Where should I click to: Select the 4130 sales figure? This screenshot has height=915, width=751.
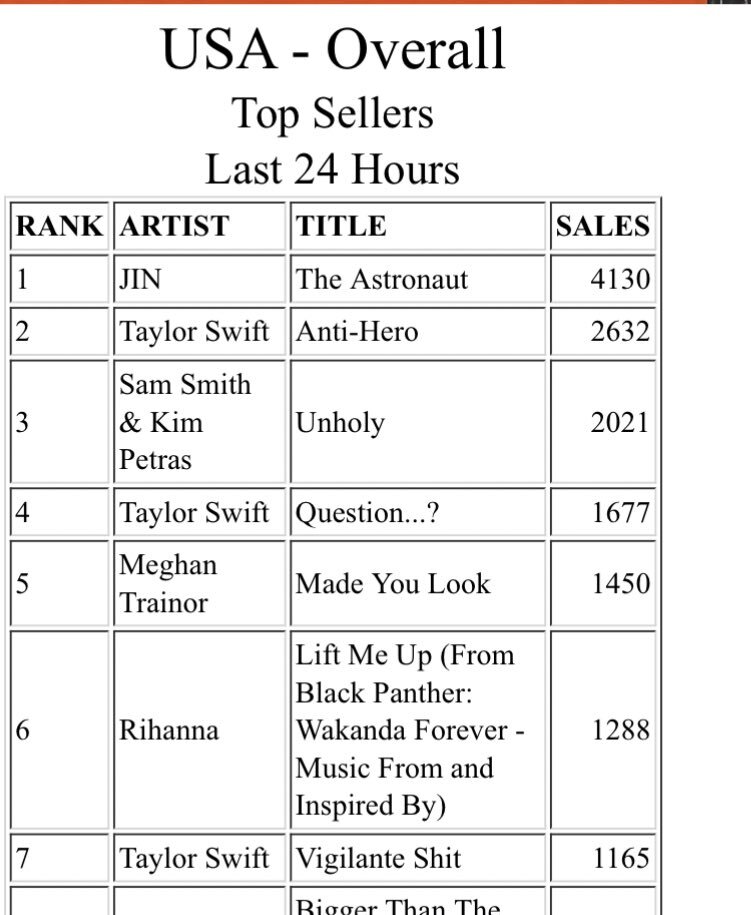(x=620, y=279)
